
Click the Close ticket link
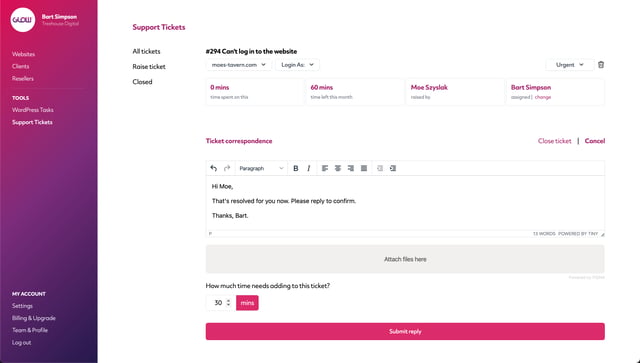(554, 141)
